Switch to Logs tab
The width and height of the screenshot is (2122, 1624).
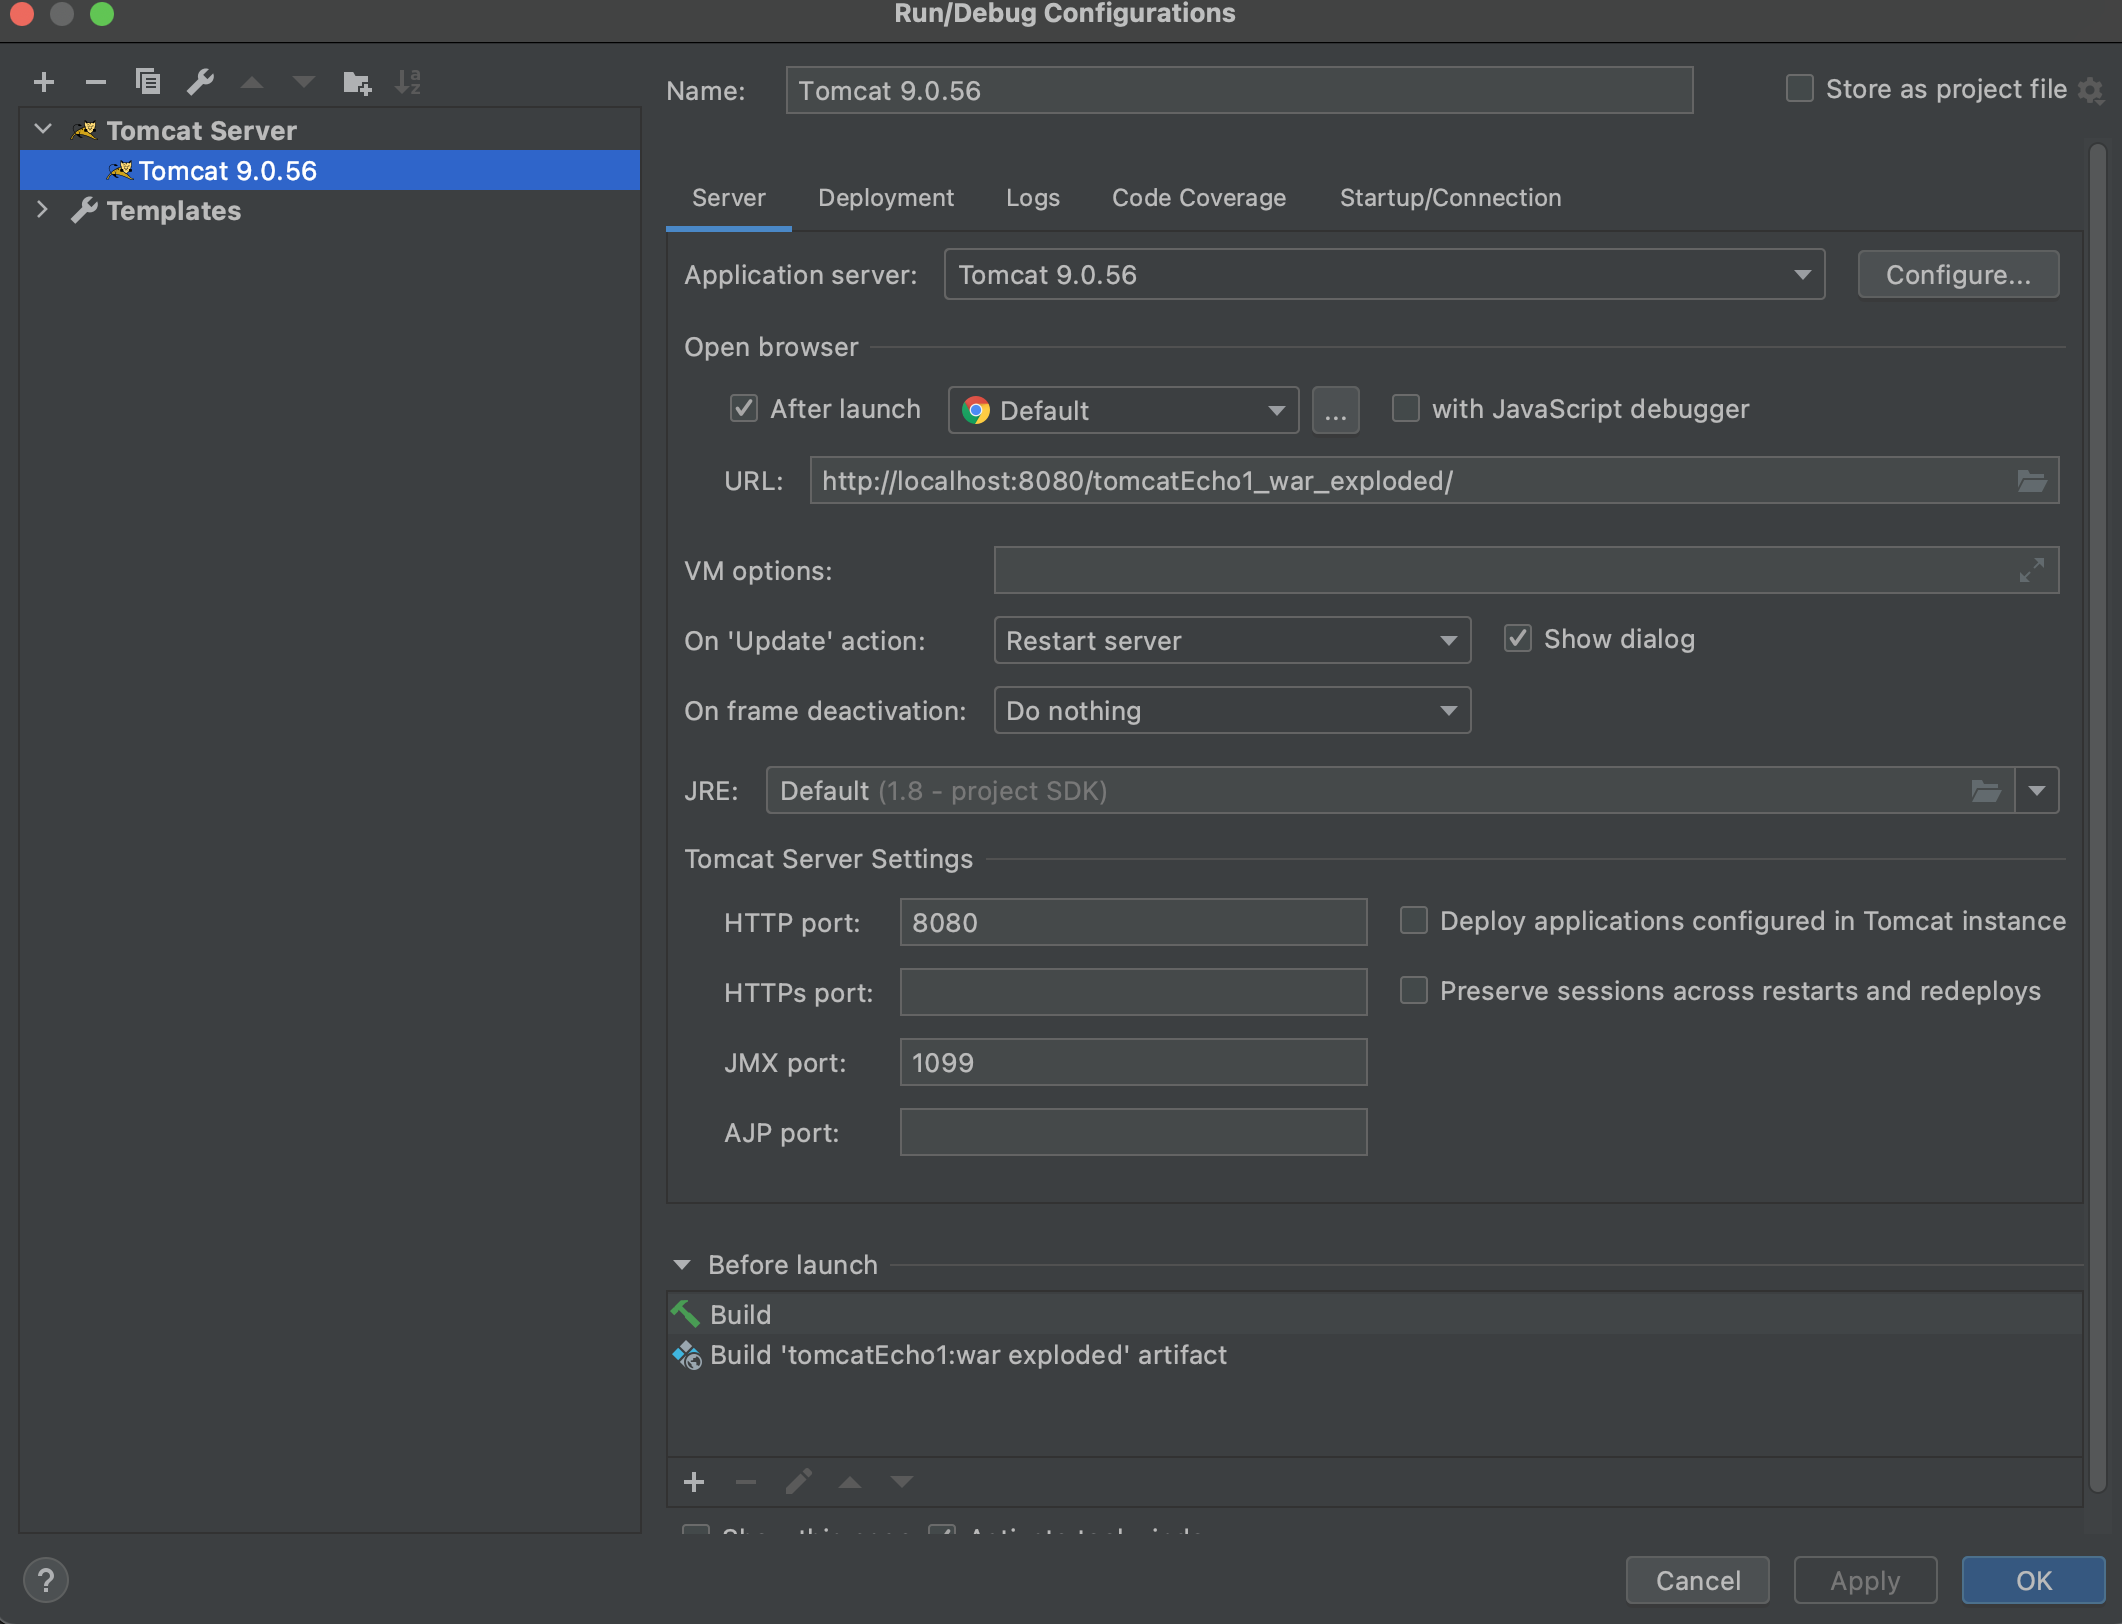pos(1032,198)
